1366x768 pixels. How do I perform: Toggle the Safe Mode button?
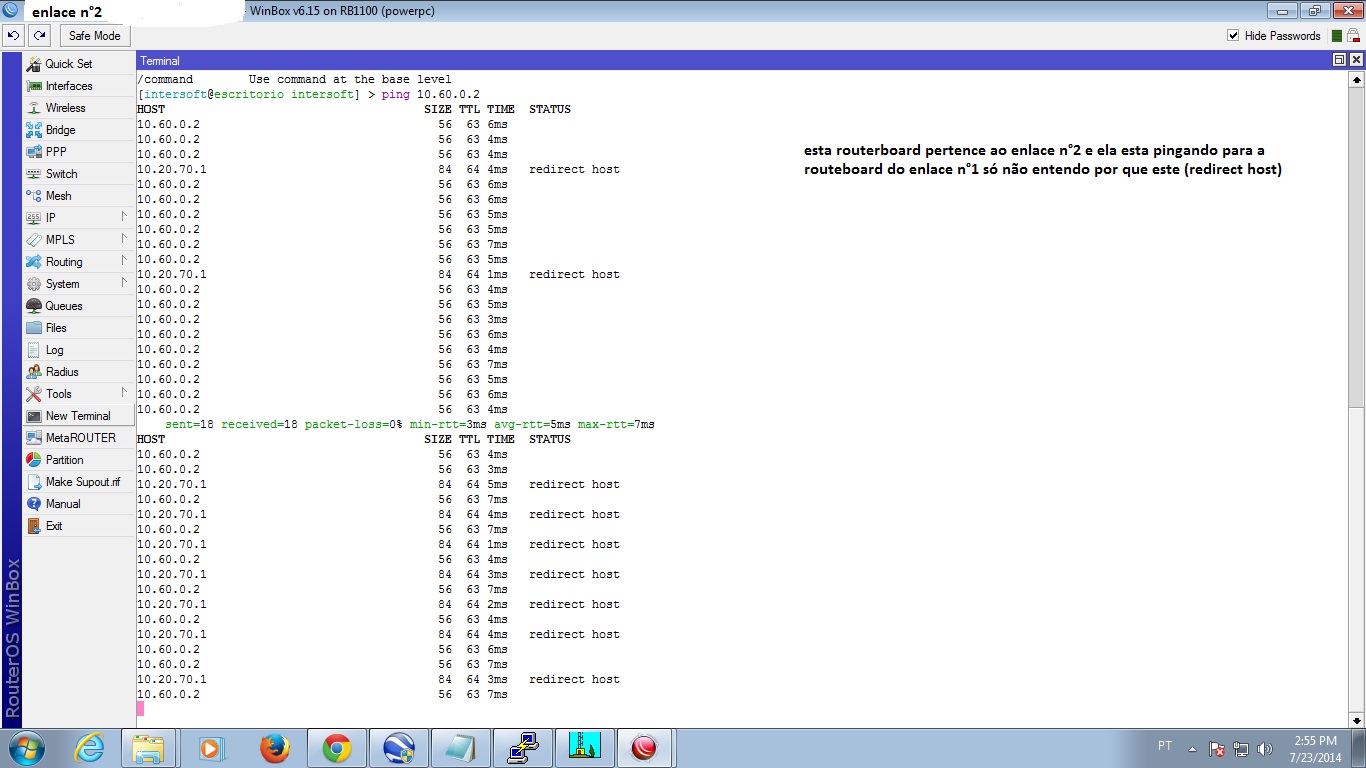94,36
